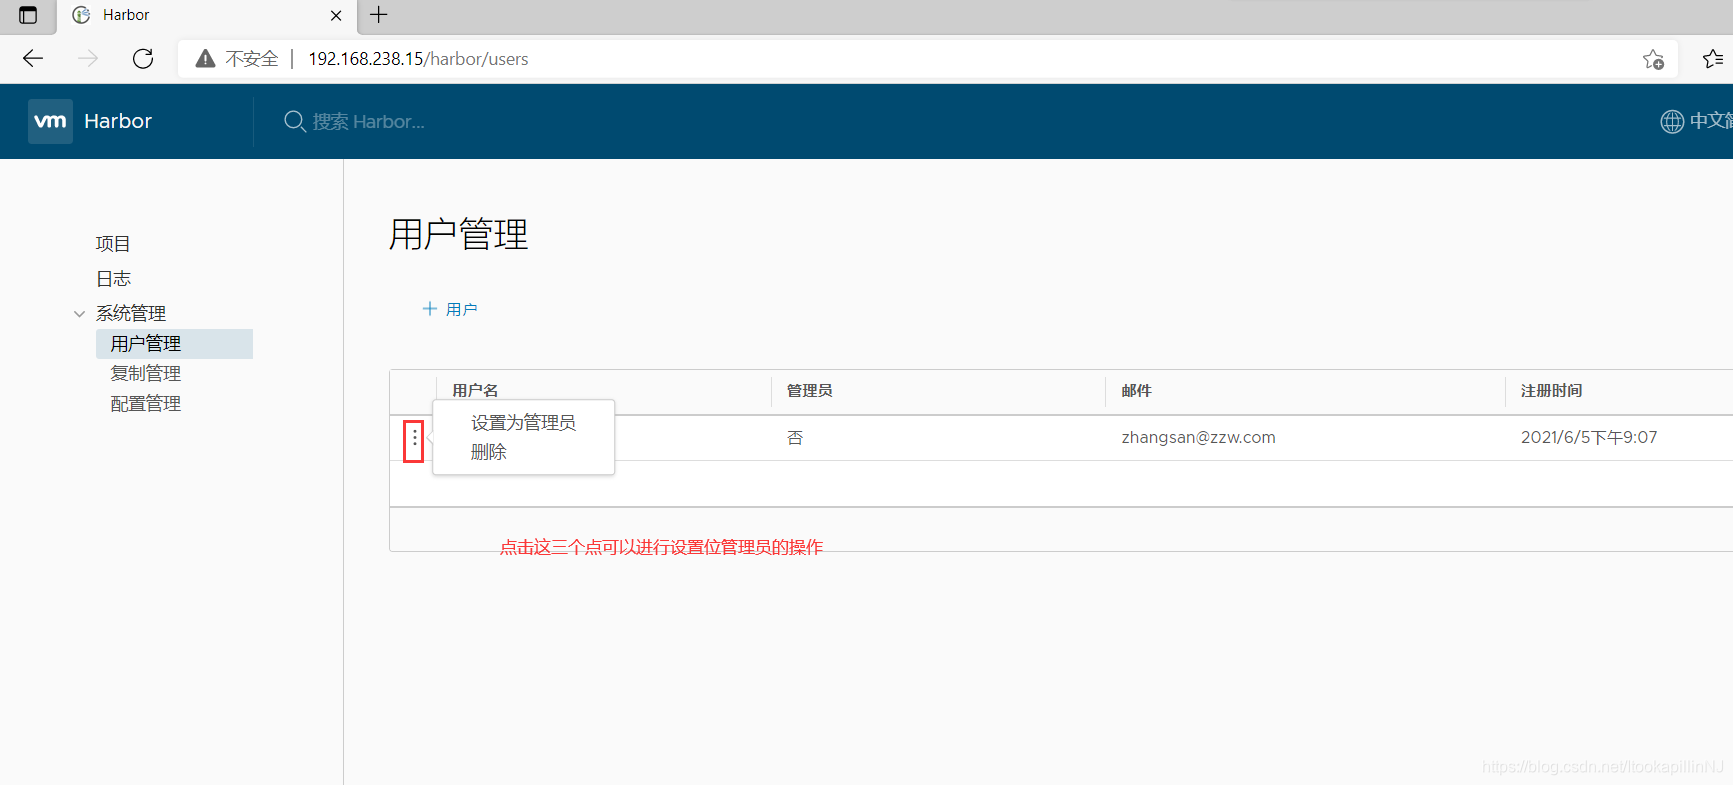Focus the 搜索 Harbor search field
1733x785 pixels.
tap(369, 122)
